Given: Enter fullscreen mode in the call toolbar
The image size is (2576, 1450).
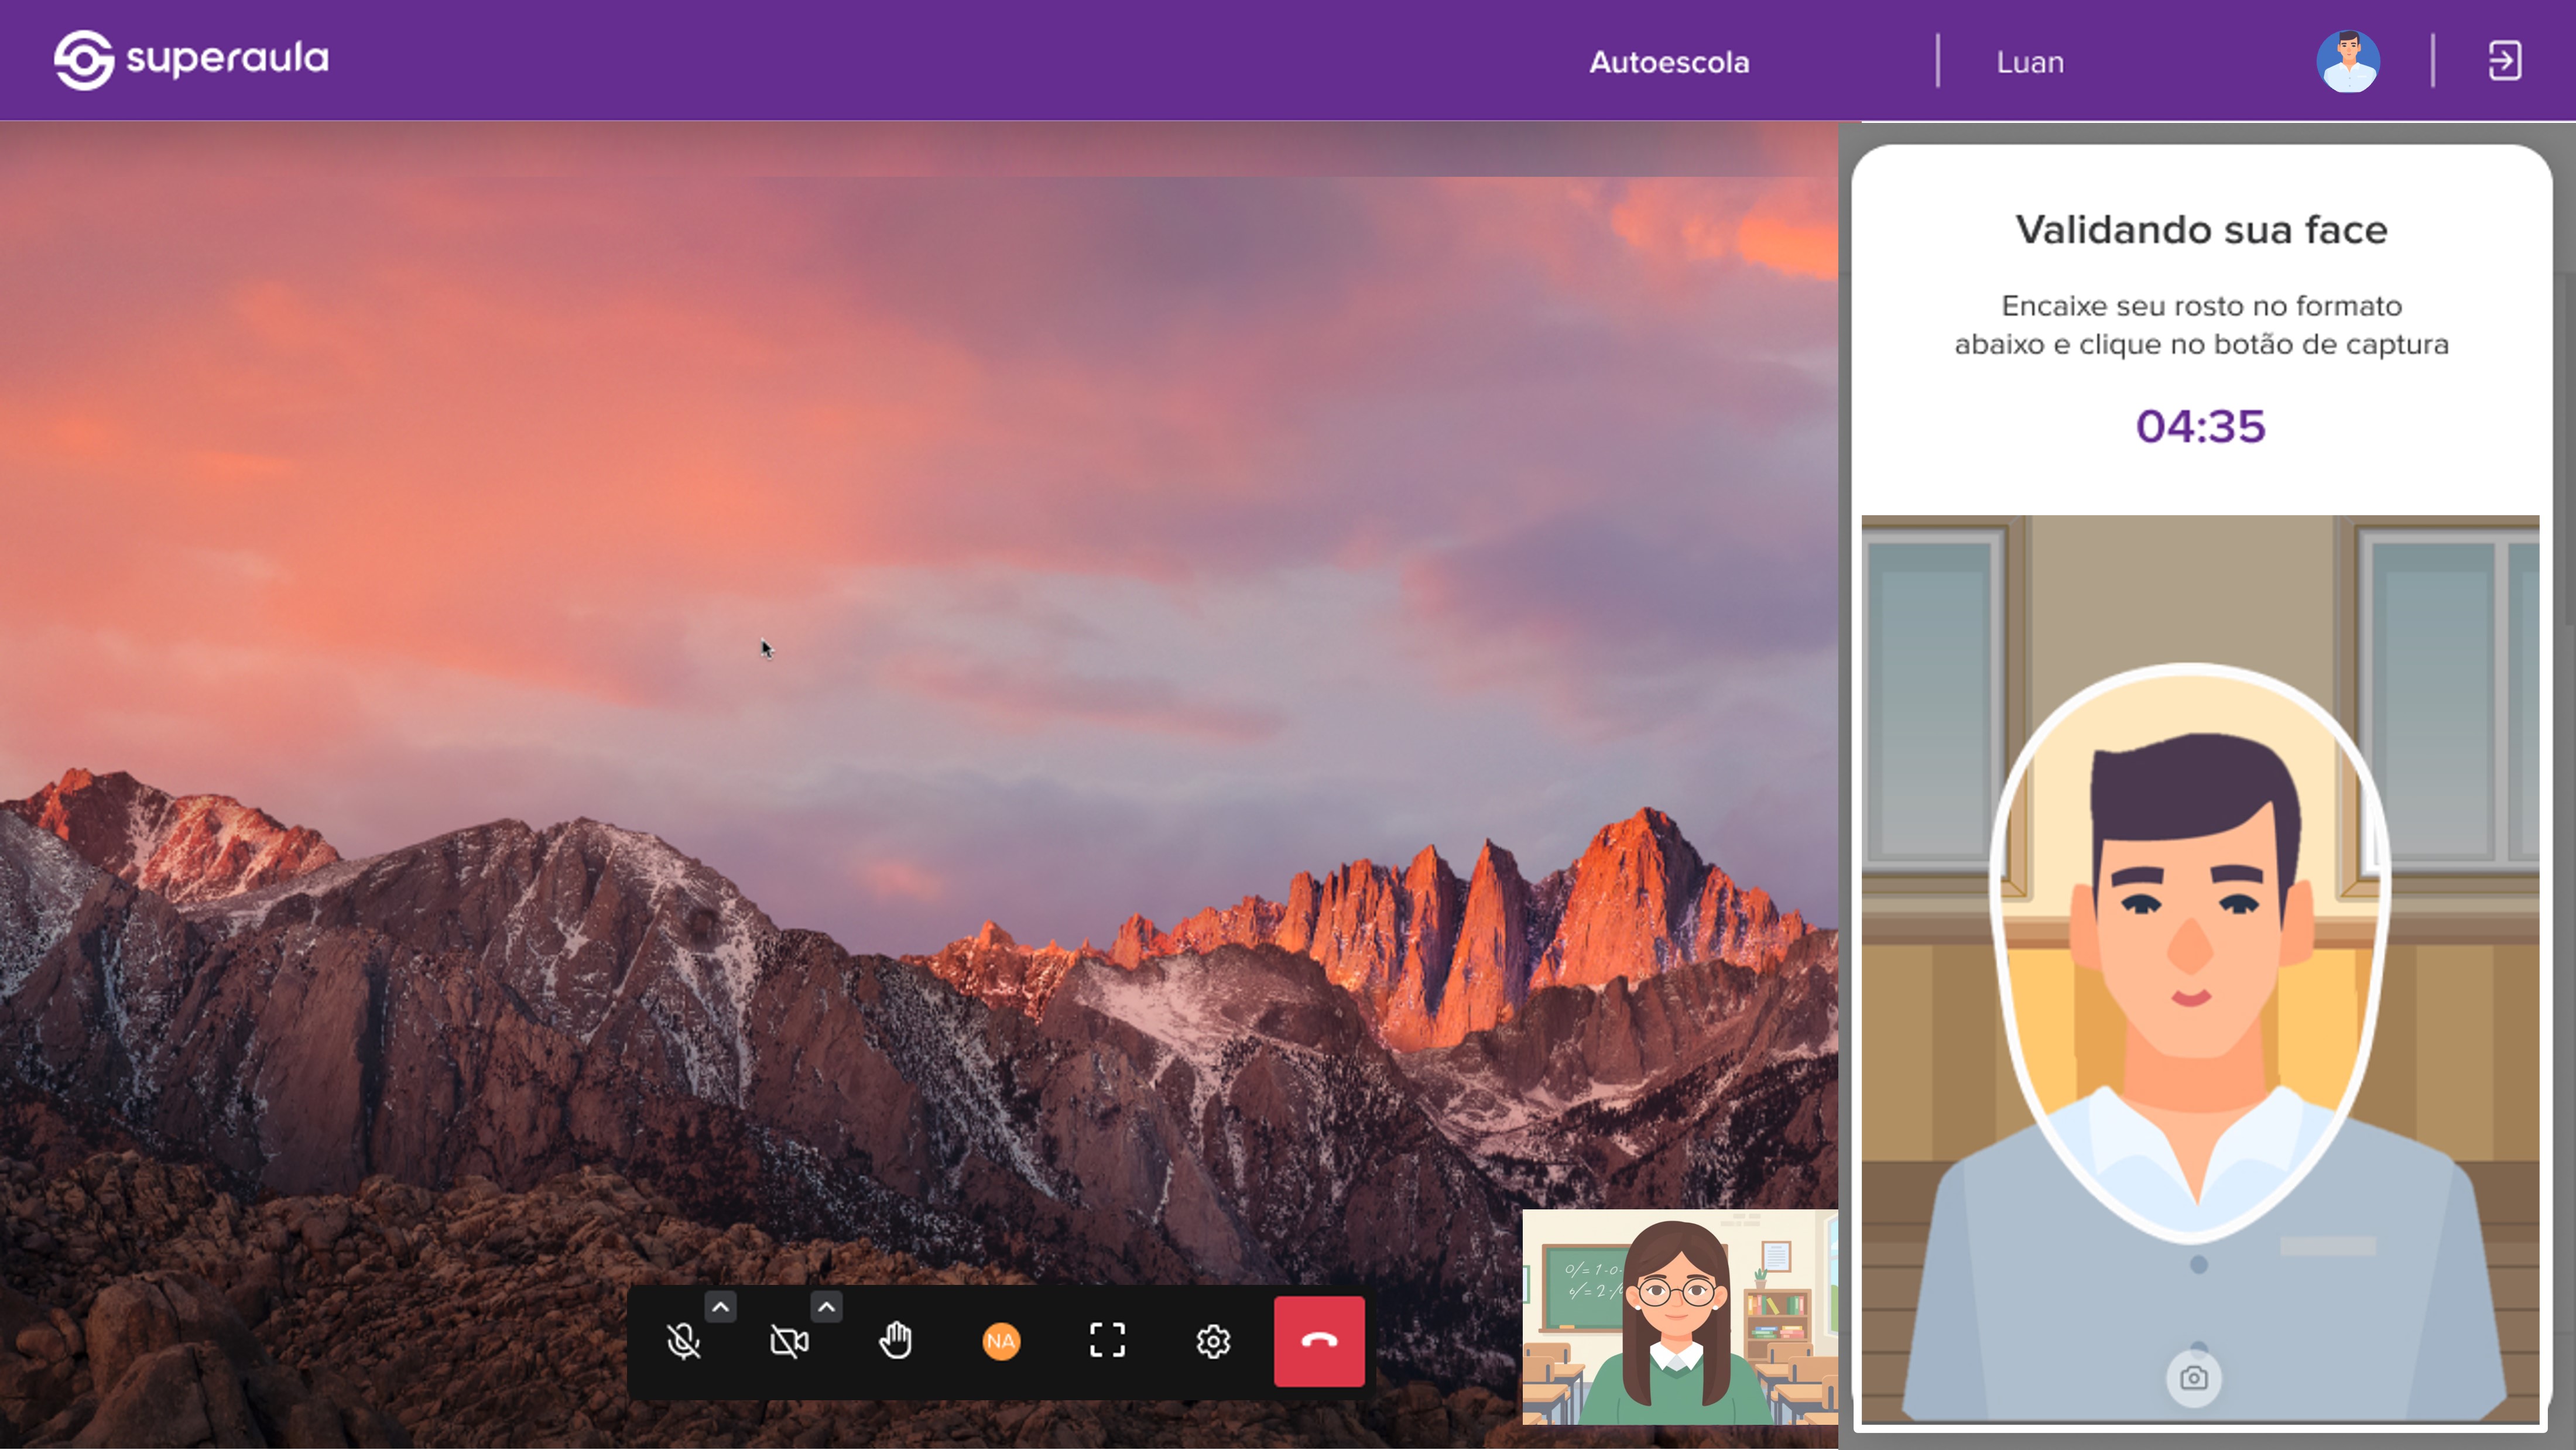Looking at the screenshot, I should (x=1107, y=1342).
